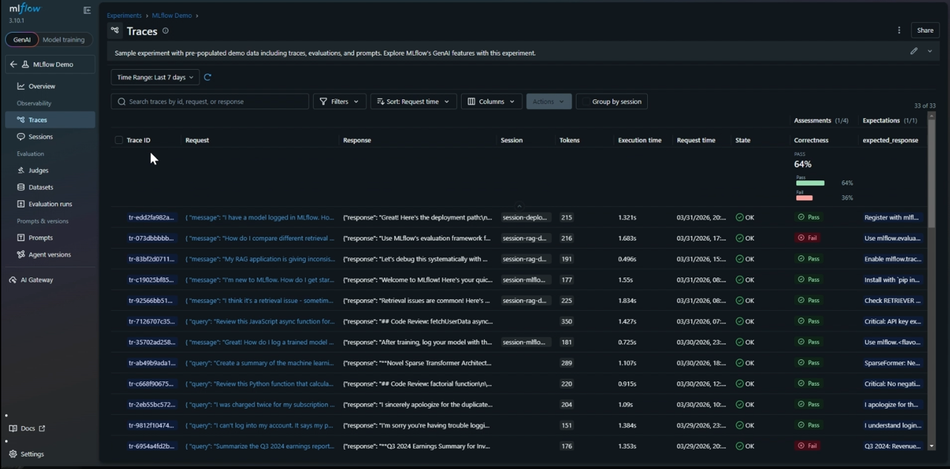Viewport: 950px width, 469px height.
Task: Click the OK state icon for tr-edd2fa982a
Action: coord(739,218)
